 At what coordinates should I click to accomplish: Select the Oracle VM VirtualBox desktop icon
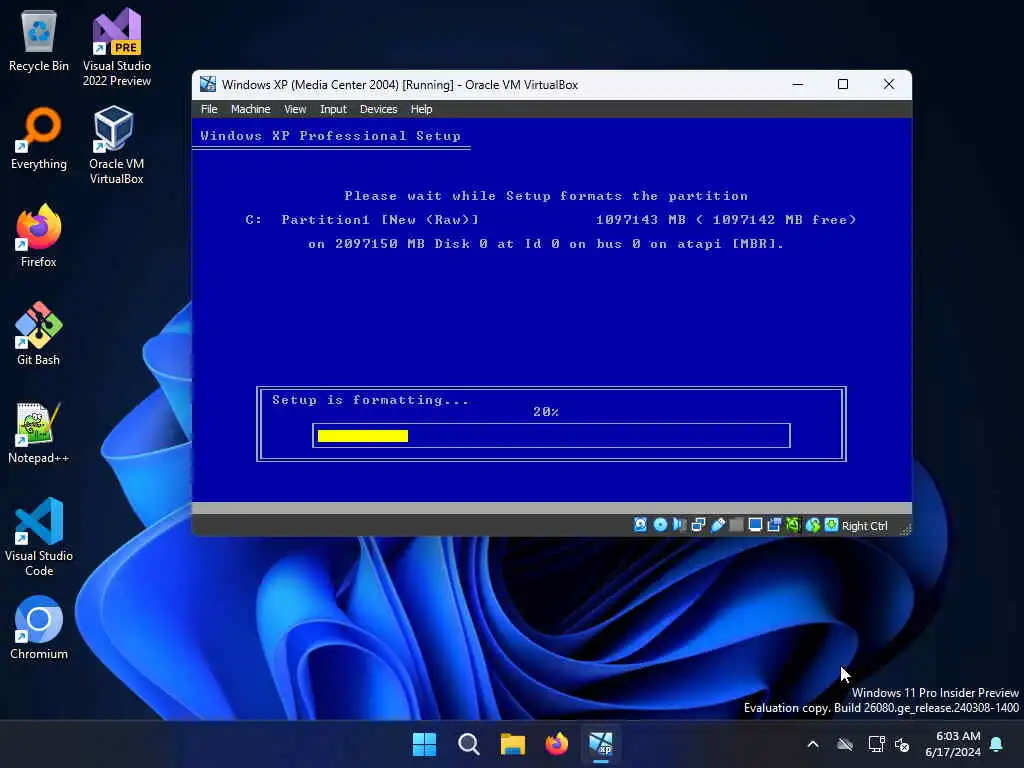tap(116, 146)
